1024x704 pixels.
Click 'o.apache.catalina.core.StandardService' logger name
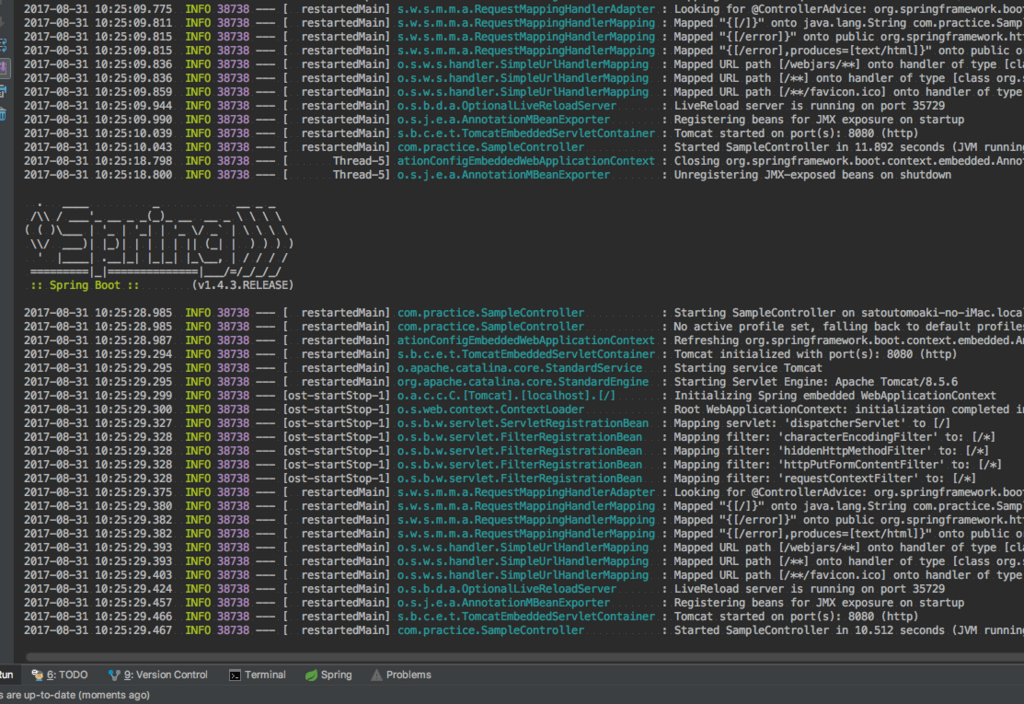coord(520,368)
